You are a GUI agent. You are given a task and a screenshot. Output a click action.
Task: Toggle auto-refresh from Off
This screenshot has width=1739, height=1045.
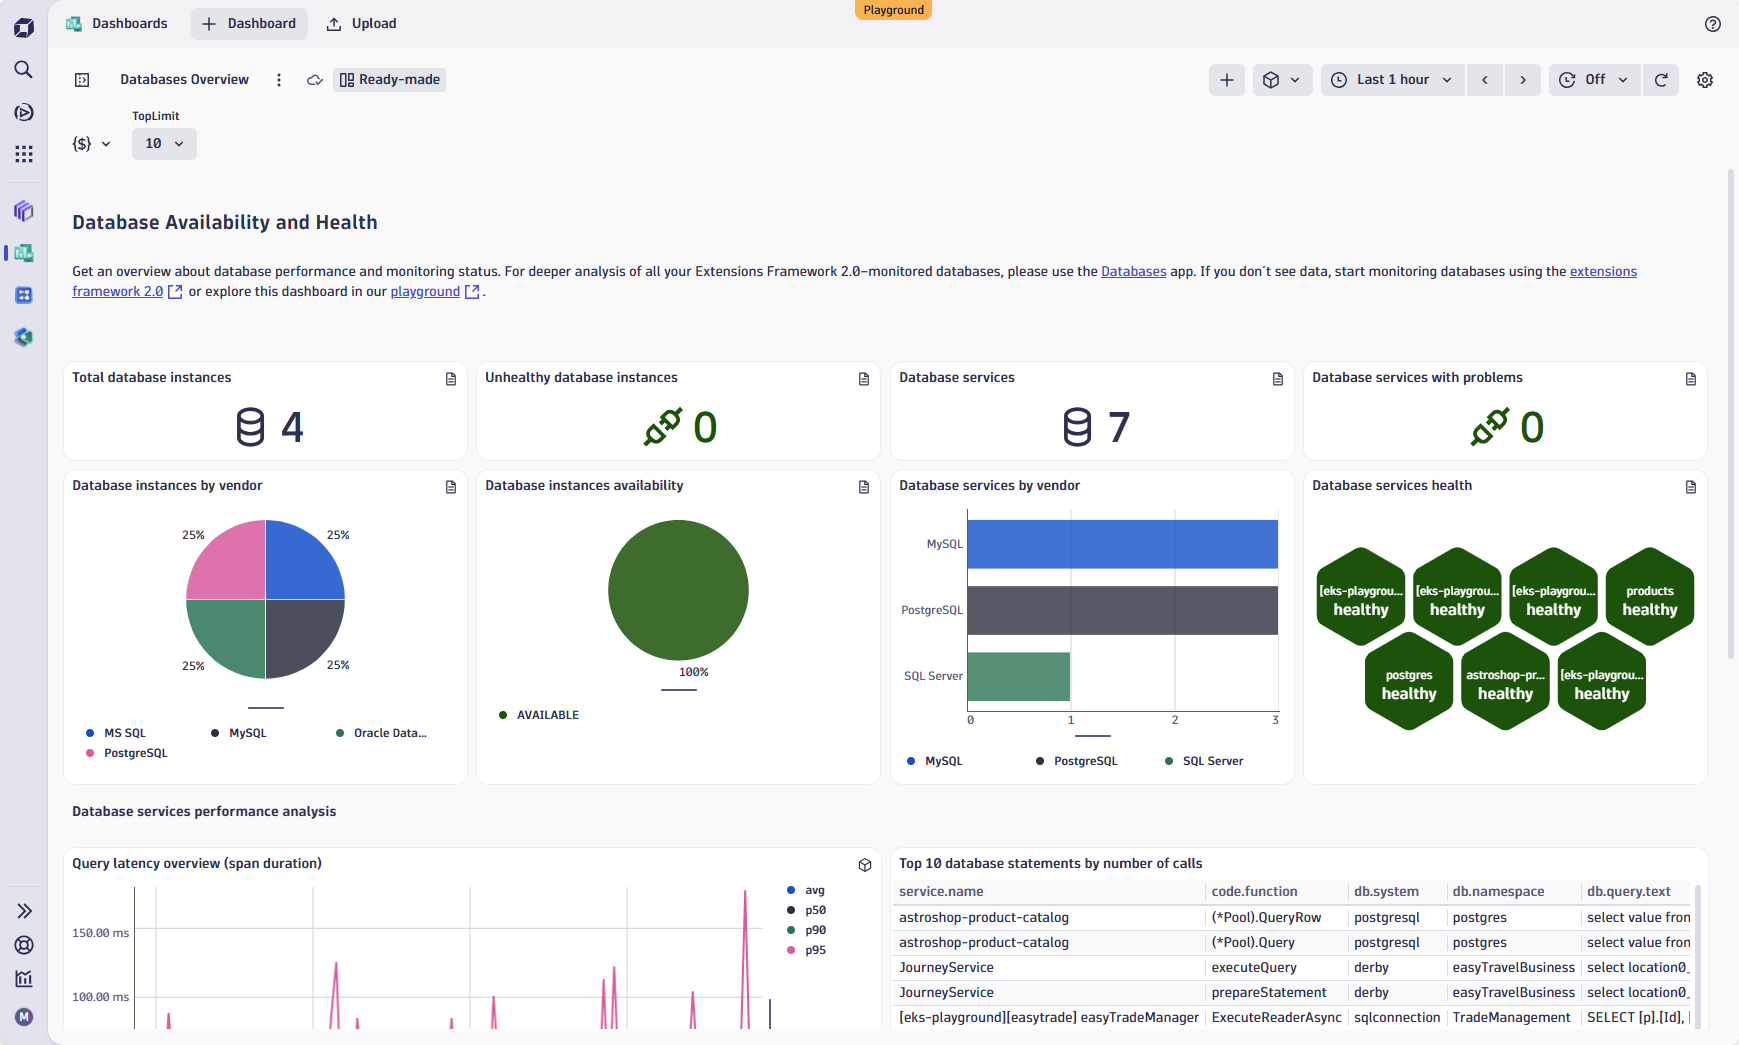pos(1593,79)
